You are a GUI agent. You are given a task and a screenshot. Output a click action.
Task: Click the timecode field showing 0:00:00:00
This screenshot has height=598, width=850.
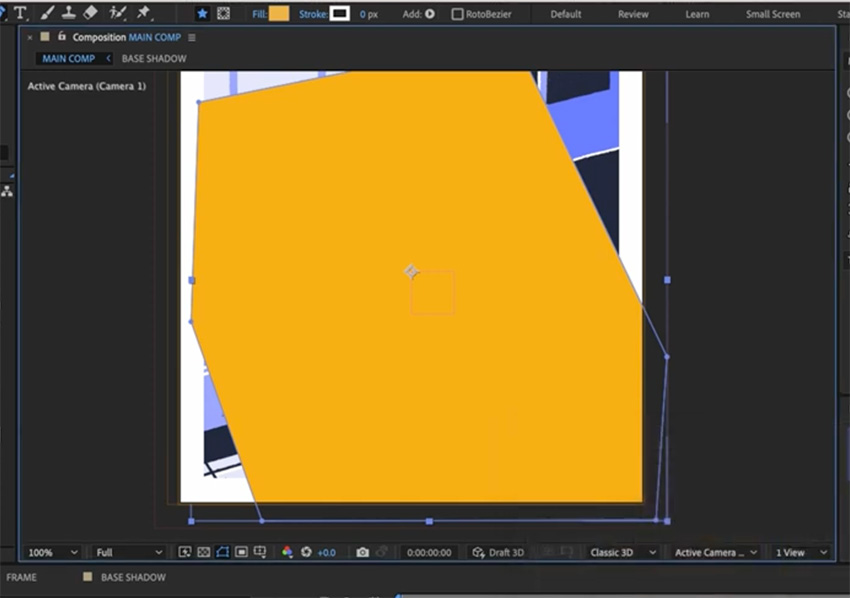click(428, 552)
